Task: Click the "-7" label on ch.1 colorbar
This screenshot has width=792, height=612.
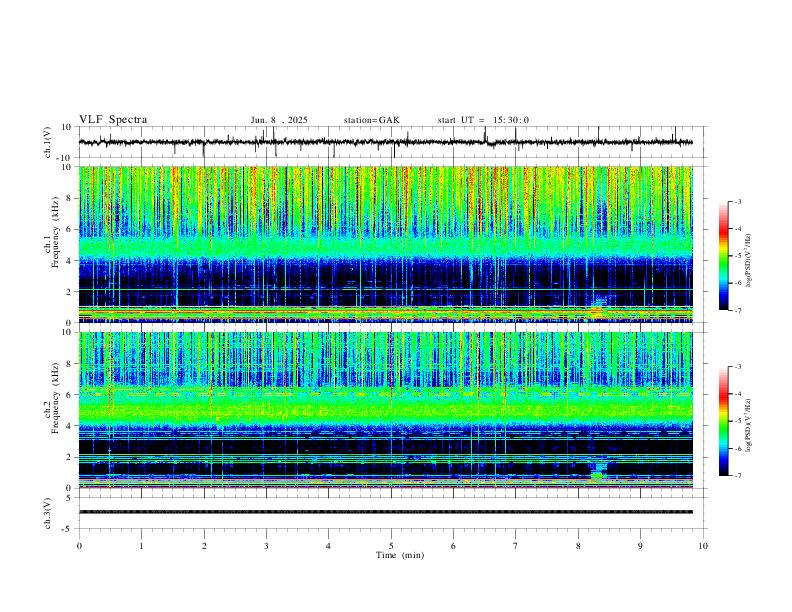Action: tap(738, 311)
